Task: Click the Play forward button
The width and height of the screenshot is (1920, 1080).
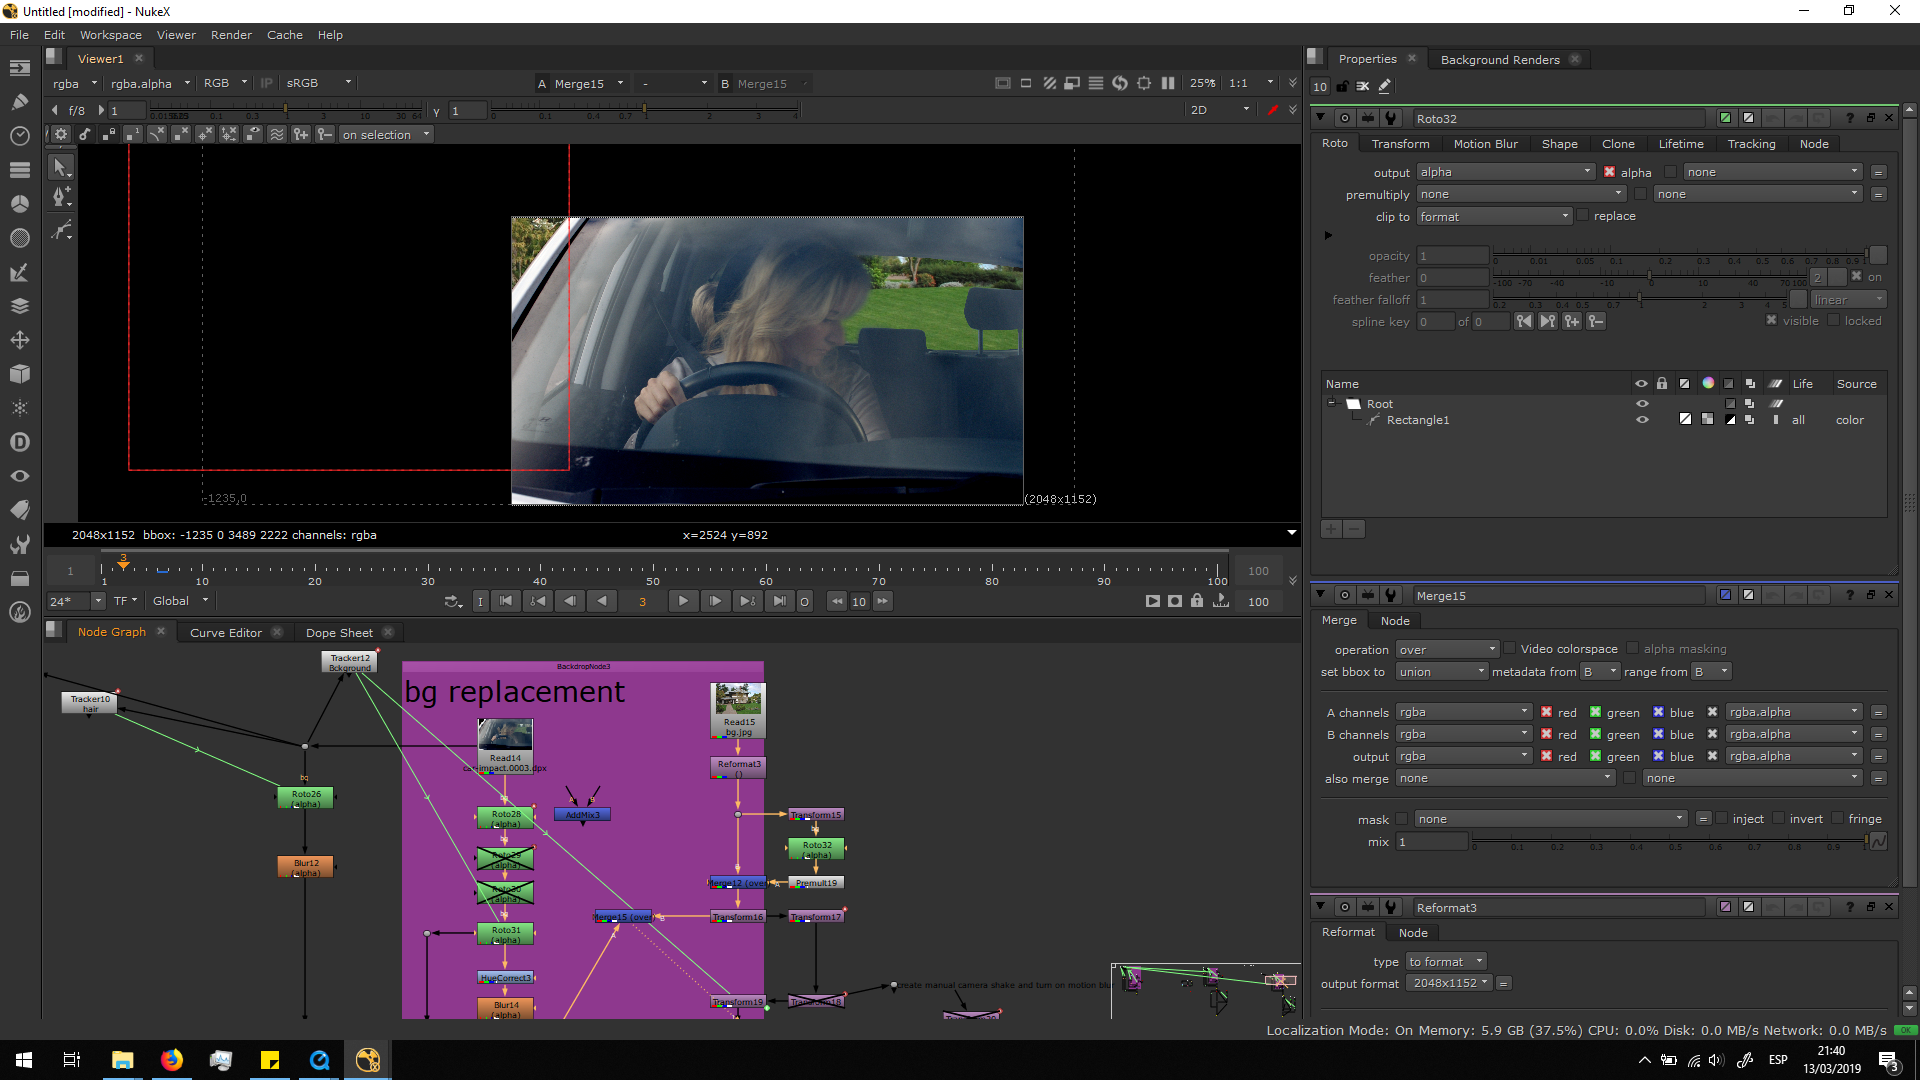Action: coord(683,601)
